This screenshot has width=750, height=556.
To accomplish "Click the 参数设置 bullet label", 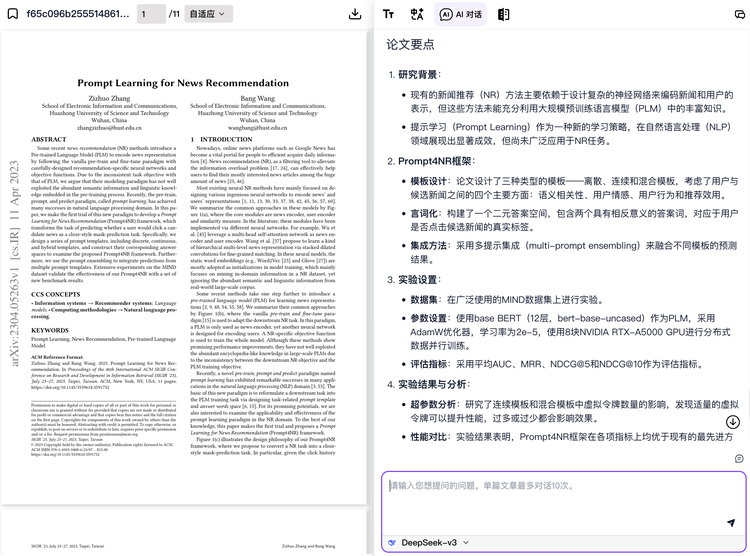I will [x=429, y=319].
